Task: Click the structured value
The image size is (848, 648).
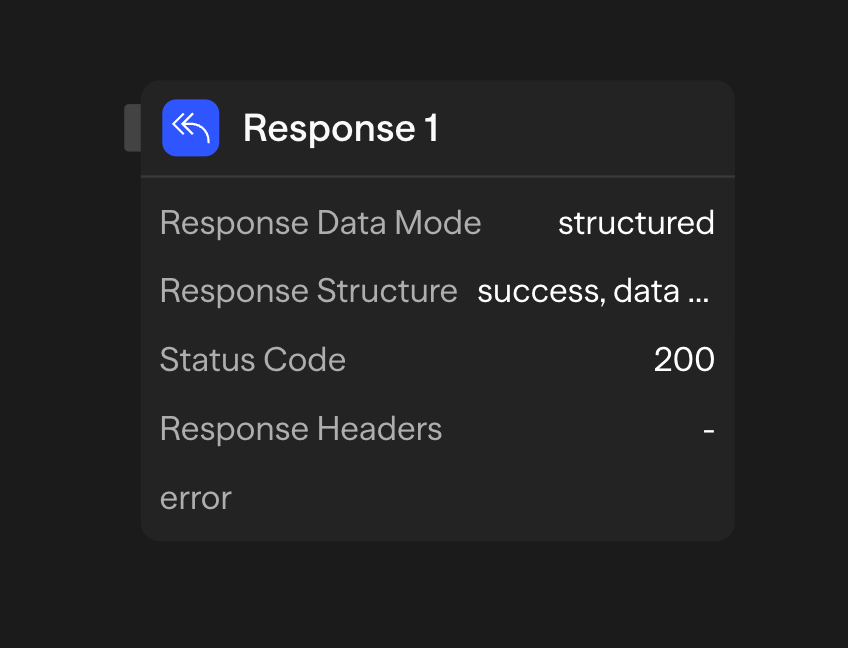Action: coord(636,222)
